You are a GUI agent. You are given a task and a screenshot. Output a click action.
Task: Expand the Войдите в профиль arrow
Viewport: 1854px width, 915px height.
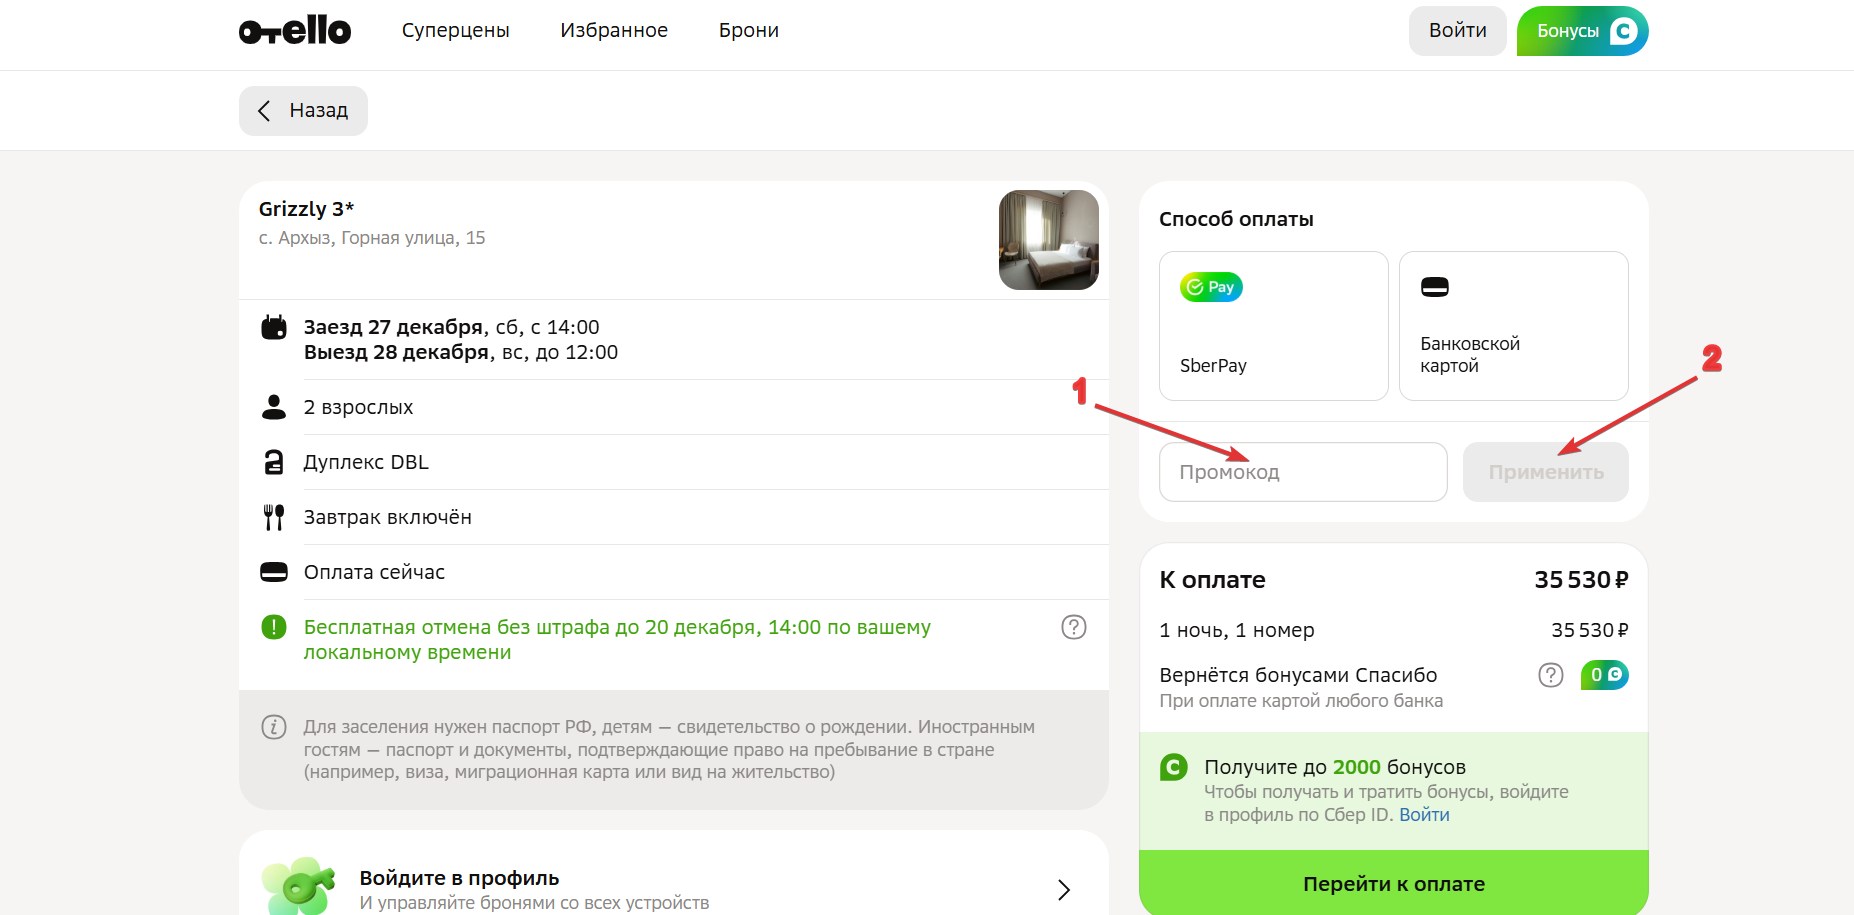[1063, 889]
